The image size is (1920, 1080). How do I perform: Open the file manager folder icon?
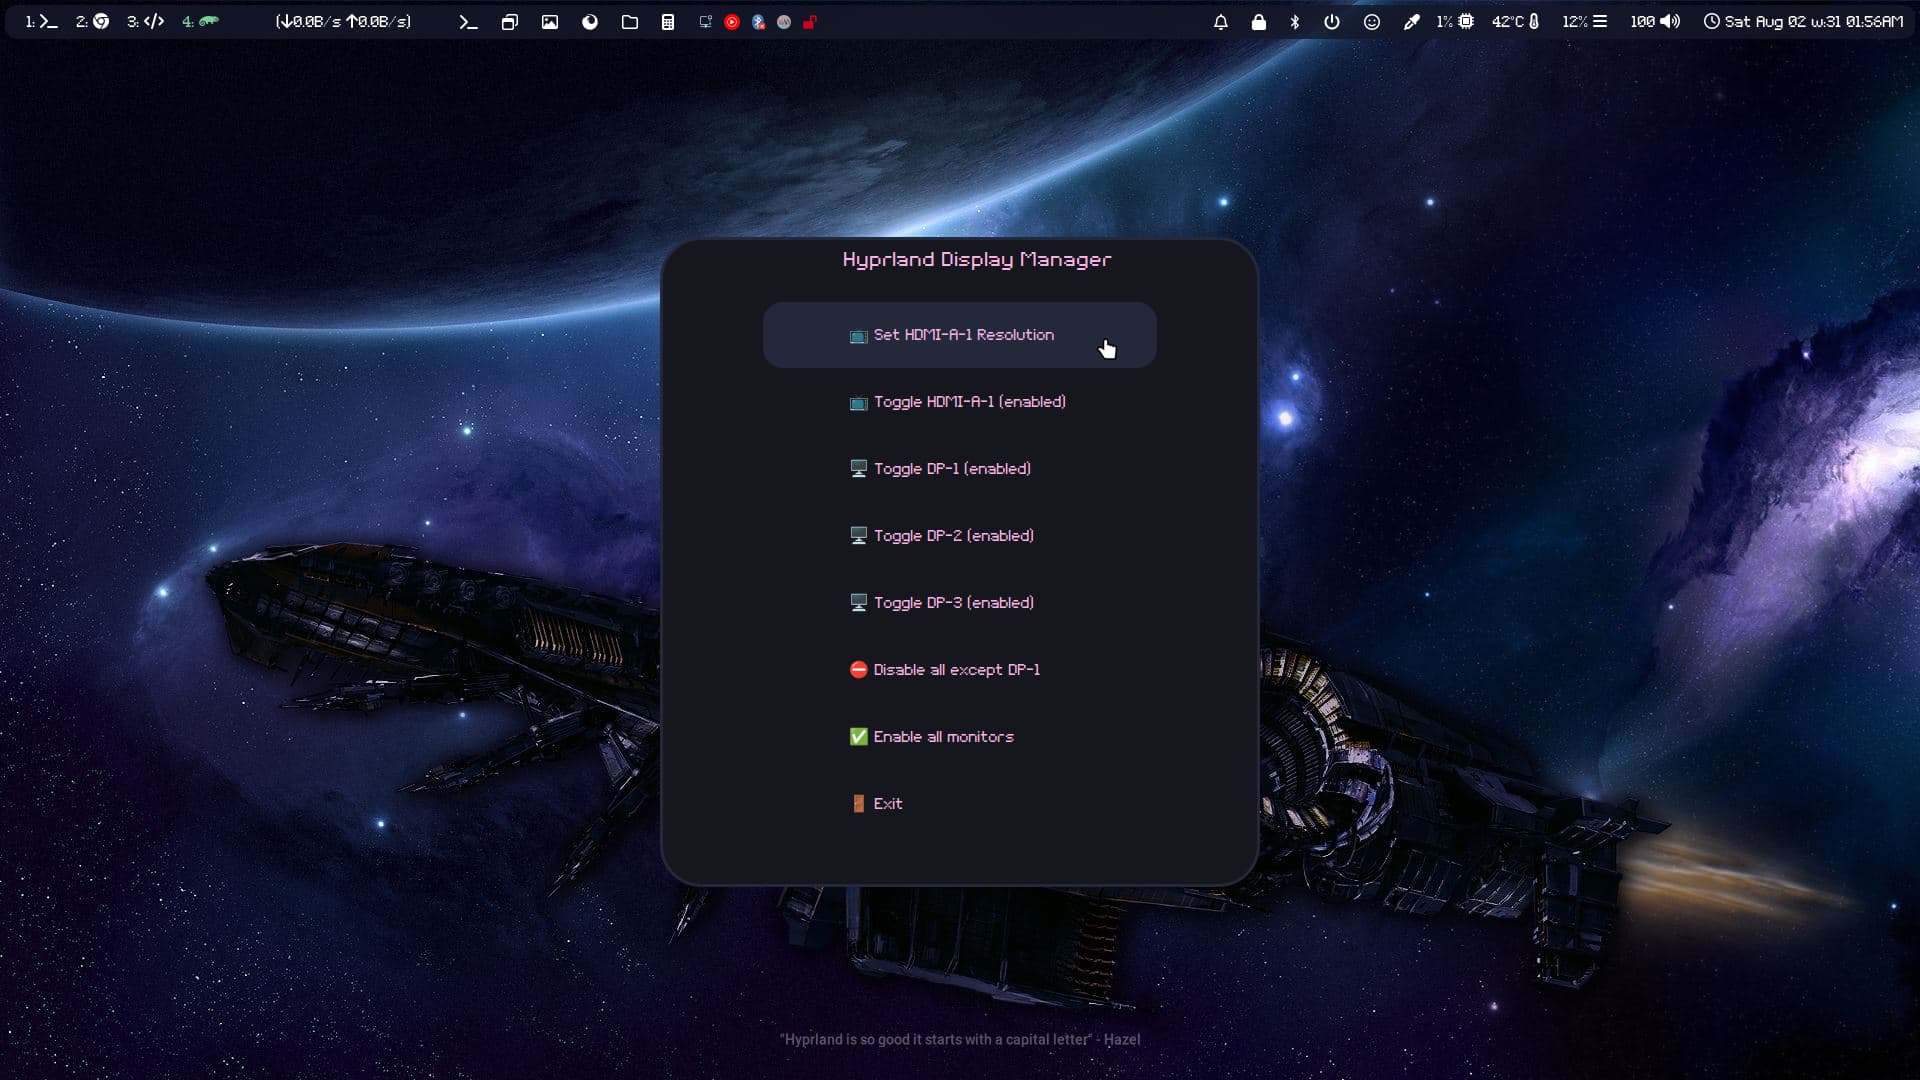[x=630, y=22]
